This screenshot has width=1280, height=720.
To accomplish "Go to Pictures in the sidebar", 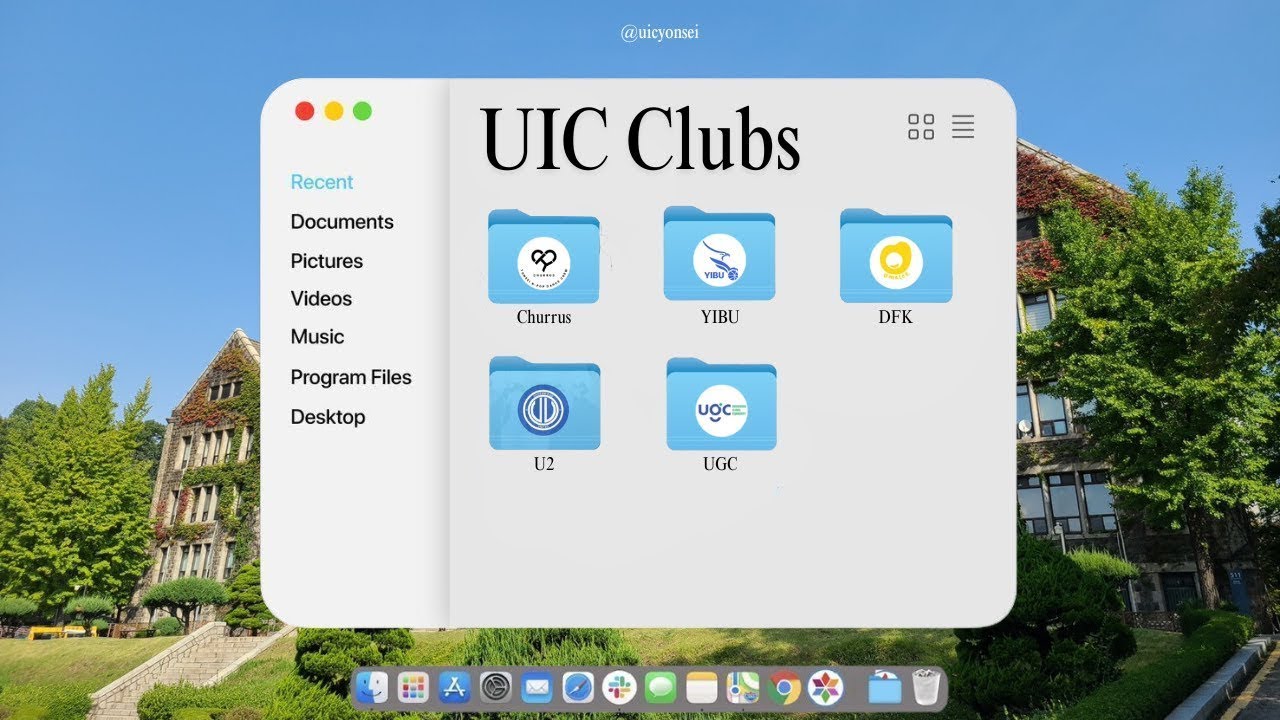I will coord(327,261).
